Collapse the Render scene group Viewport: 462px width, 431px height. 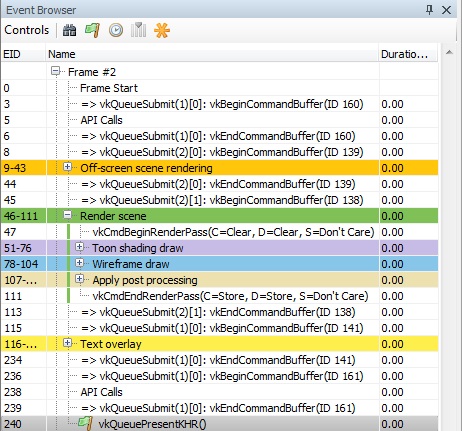[68, 215]
